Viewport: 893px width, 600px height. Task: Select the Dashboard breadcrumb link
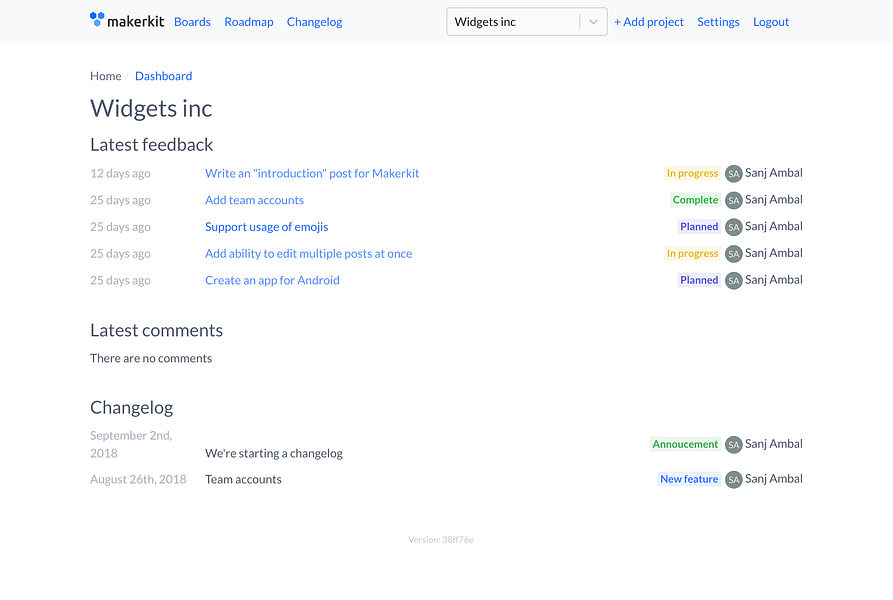pos(163,76)
